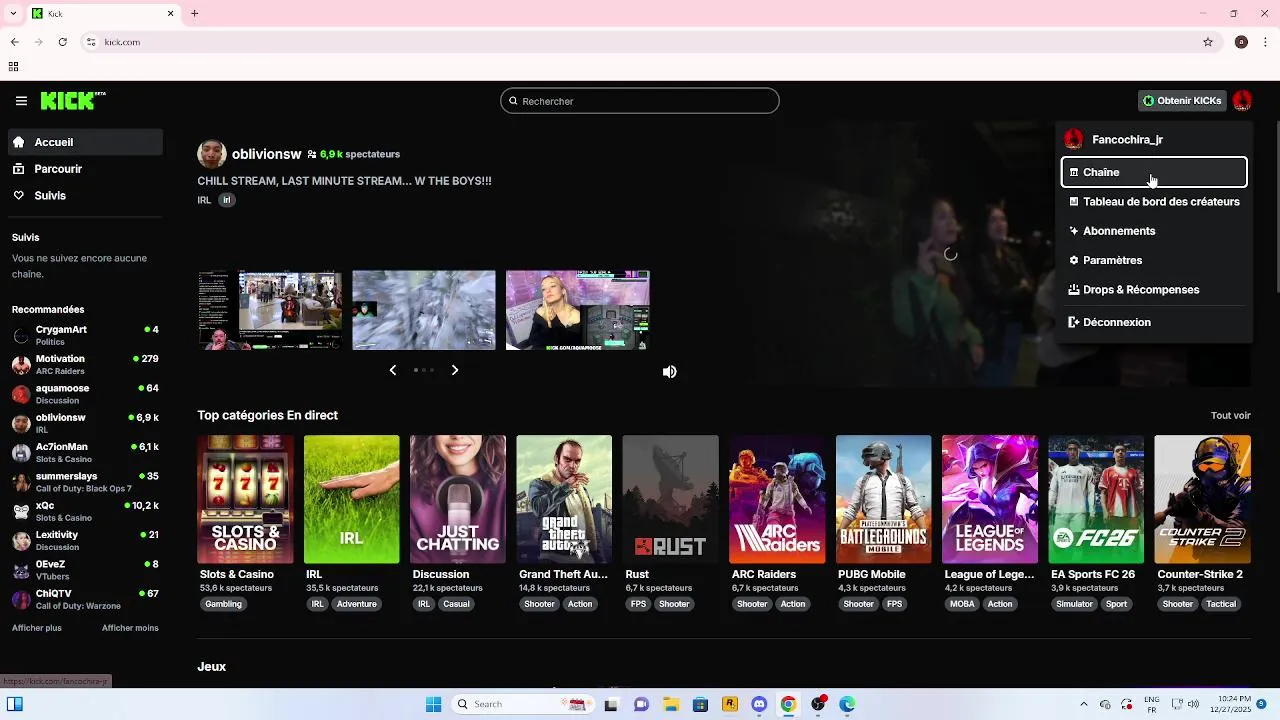Open summerslays in recommended list
Viewport: 1280px width, 720px height.
85,482
